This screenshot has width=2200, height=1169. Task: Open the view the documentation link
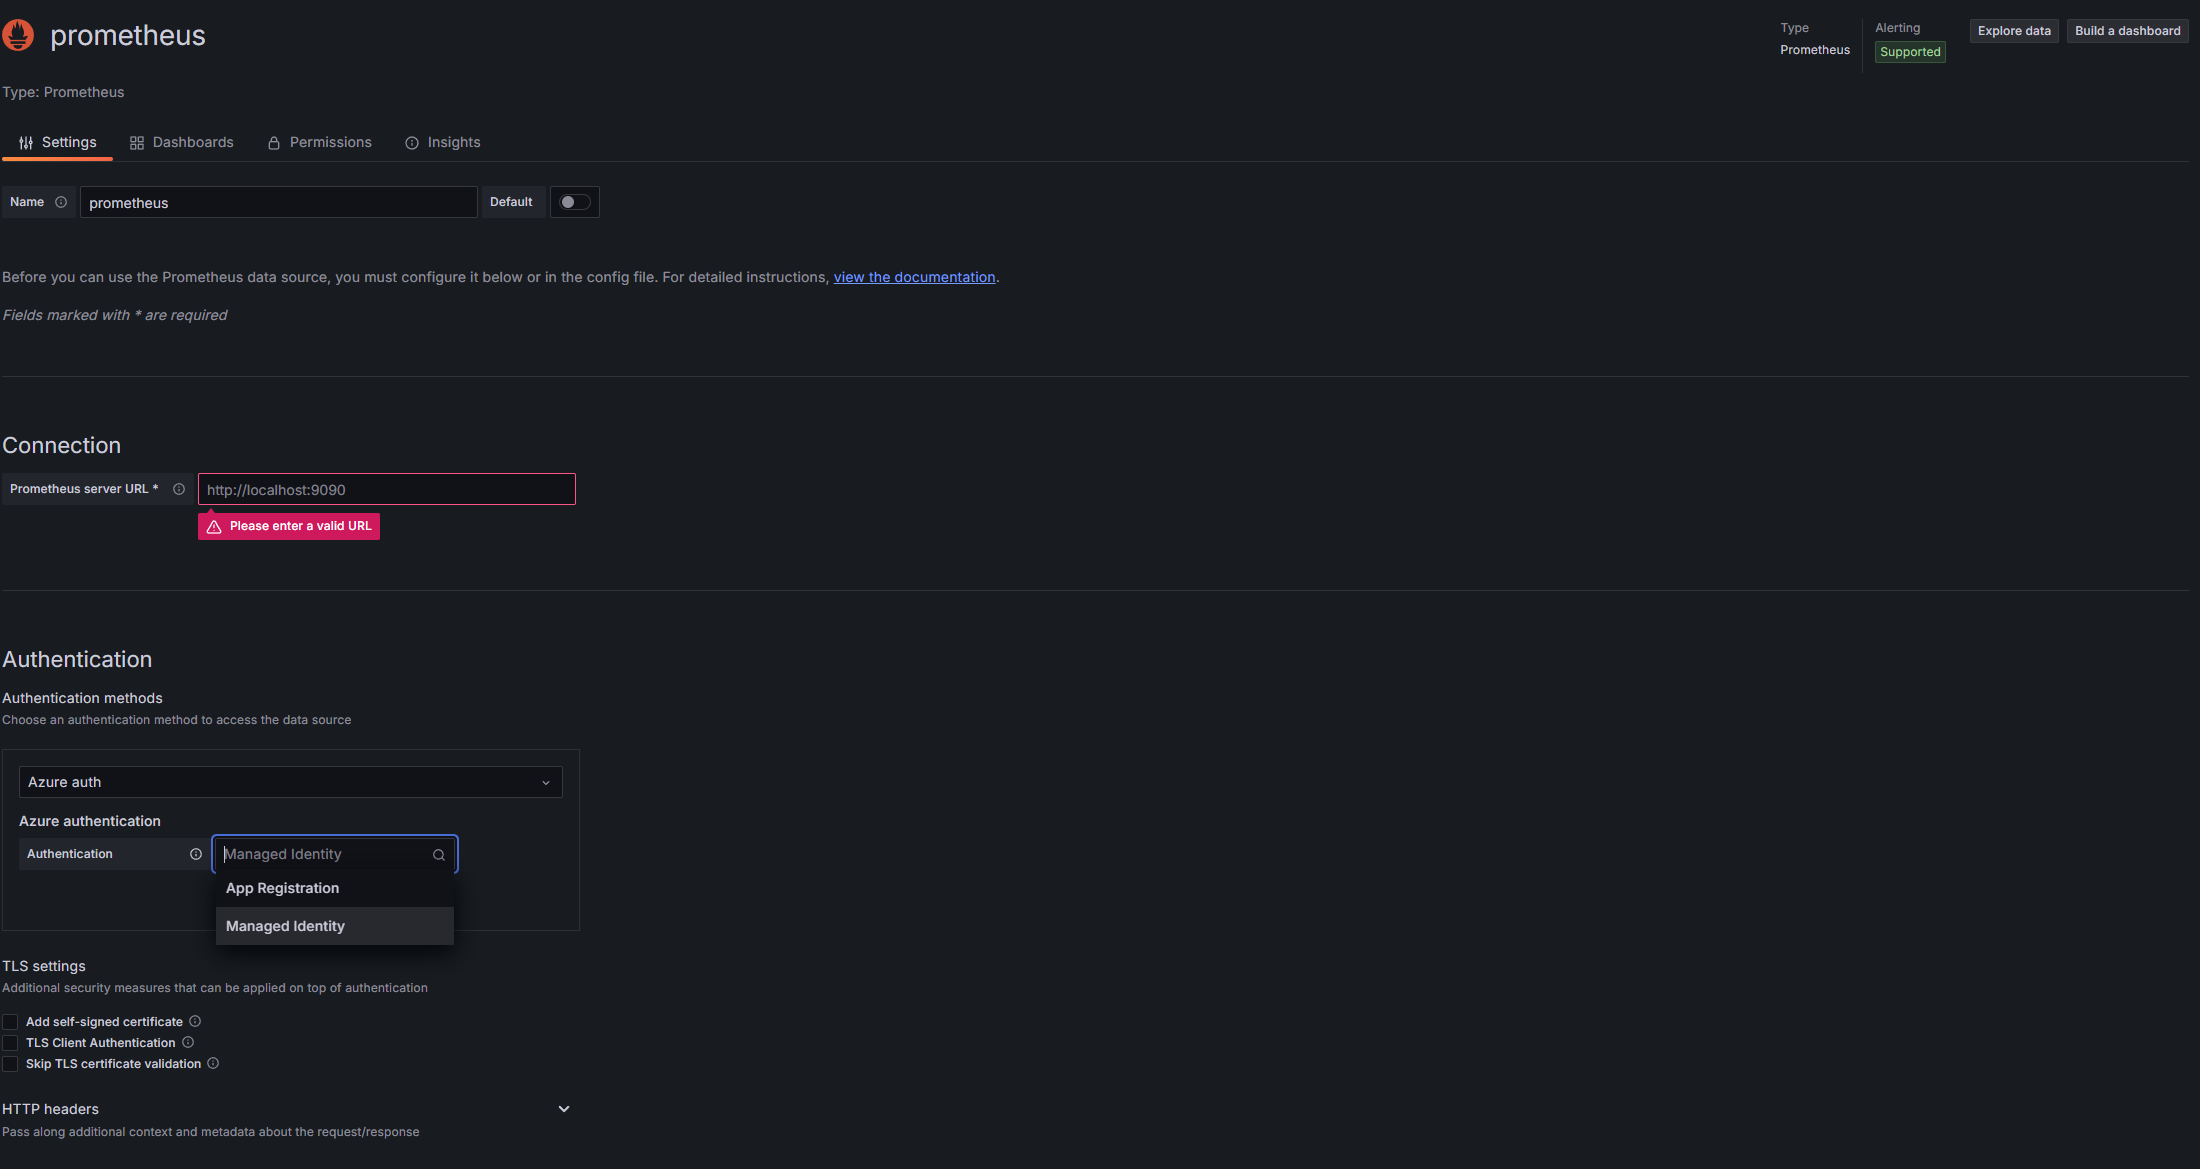pyautogui.click(x=915, y=277)
